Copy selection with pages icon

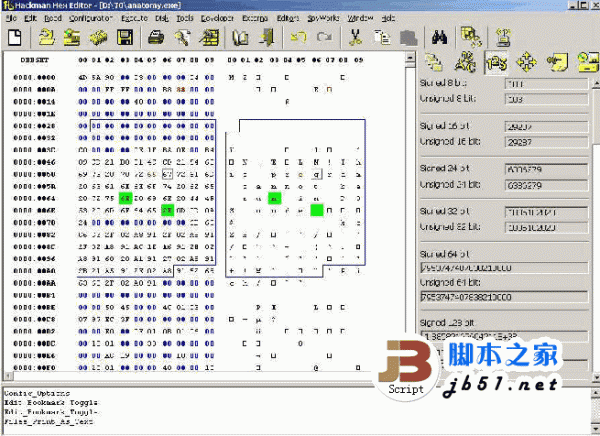click(x=382, y=38)
